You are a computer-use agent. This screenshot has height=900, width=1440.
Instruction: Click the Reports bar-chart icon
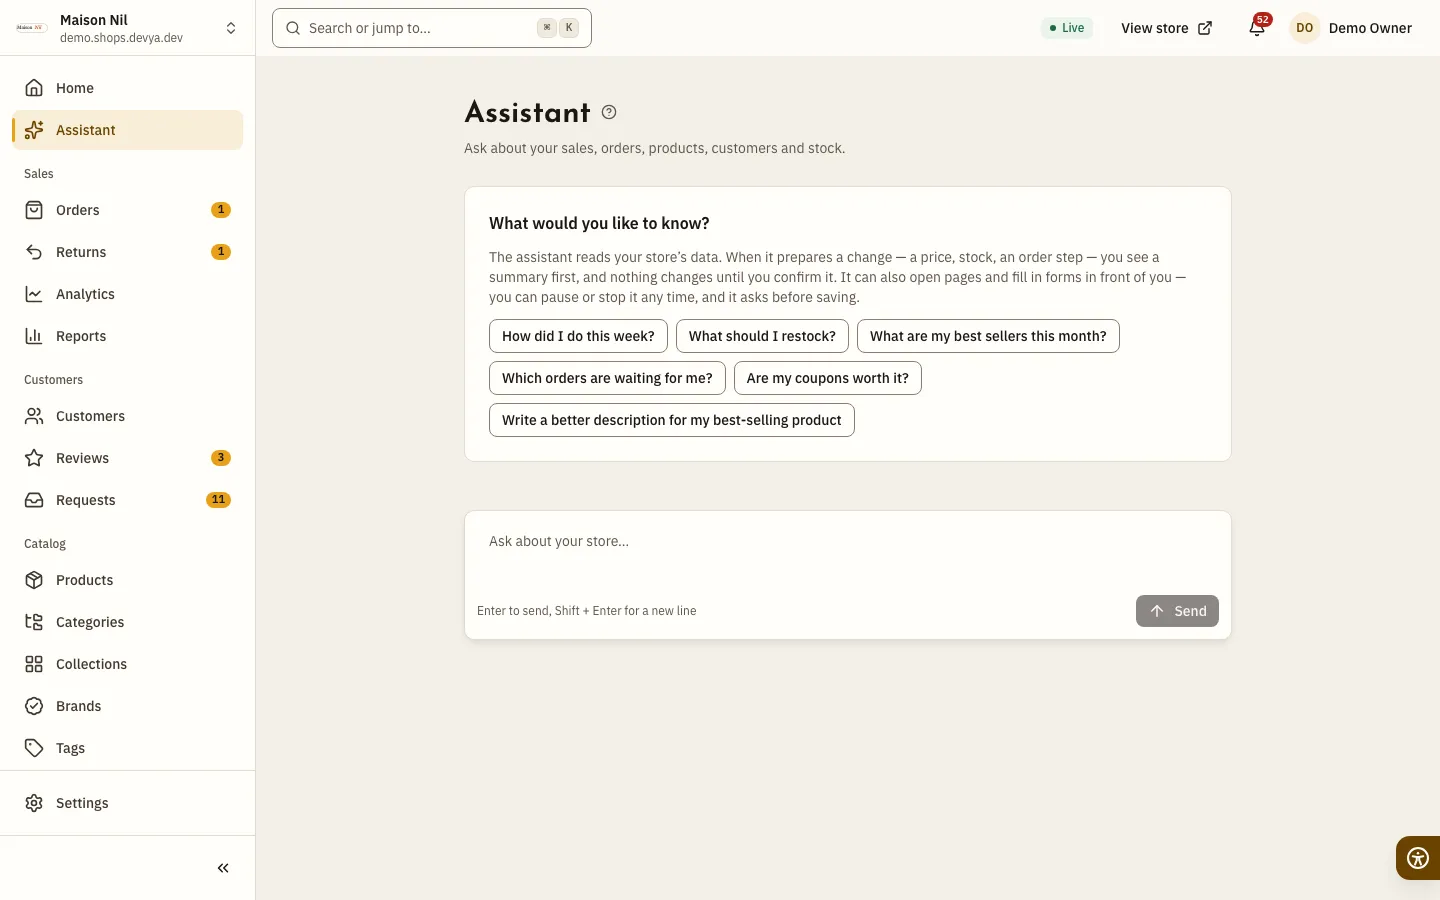pos(34,336)
